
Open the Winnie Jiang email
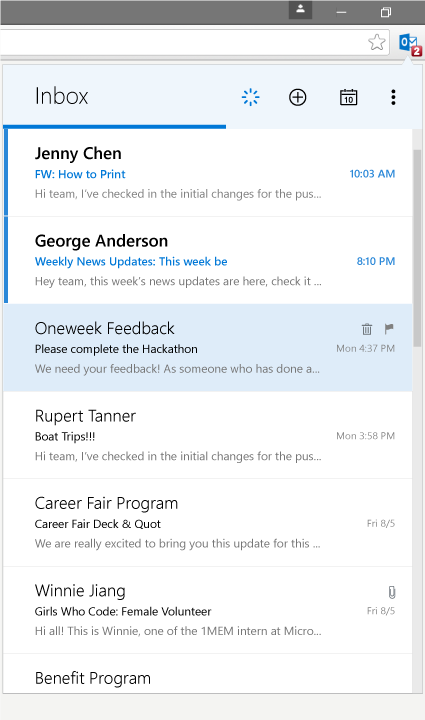[x=208, y=610]
